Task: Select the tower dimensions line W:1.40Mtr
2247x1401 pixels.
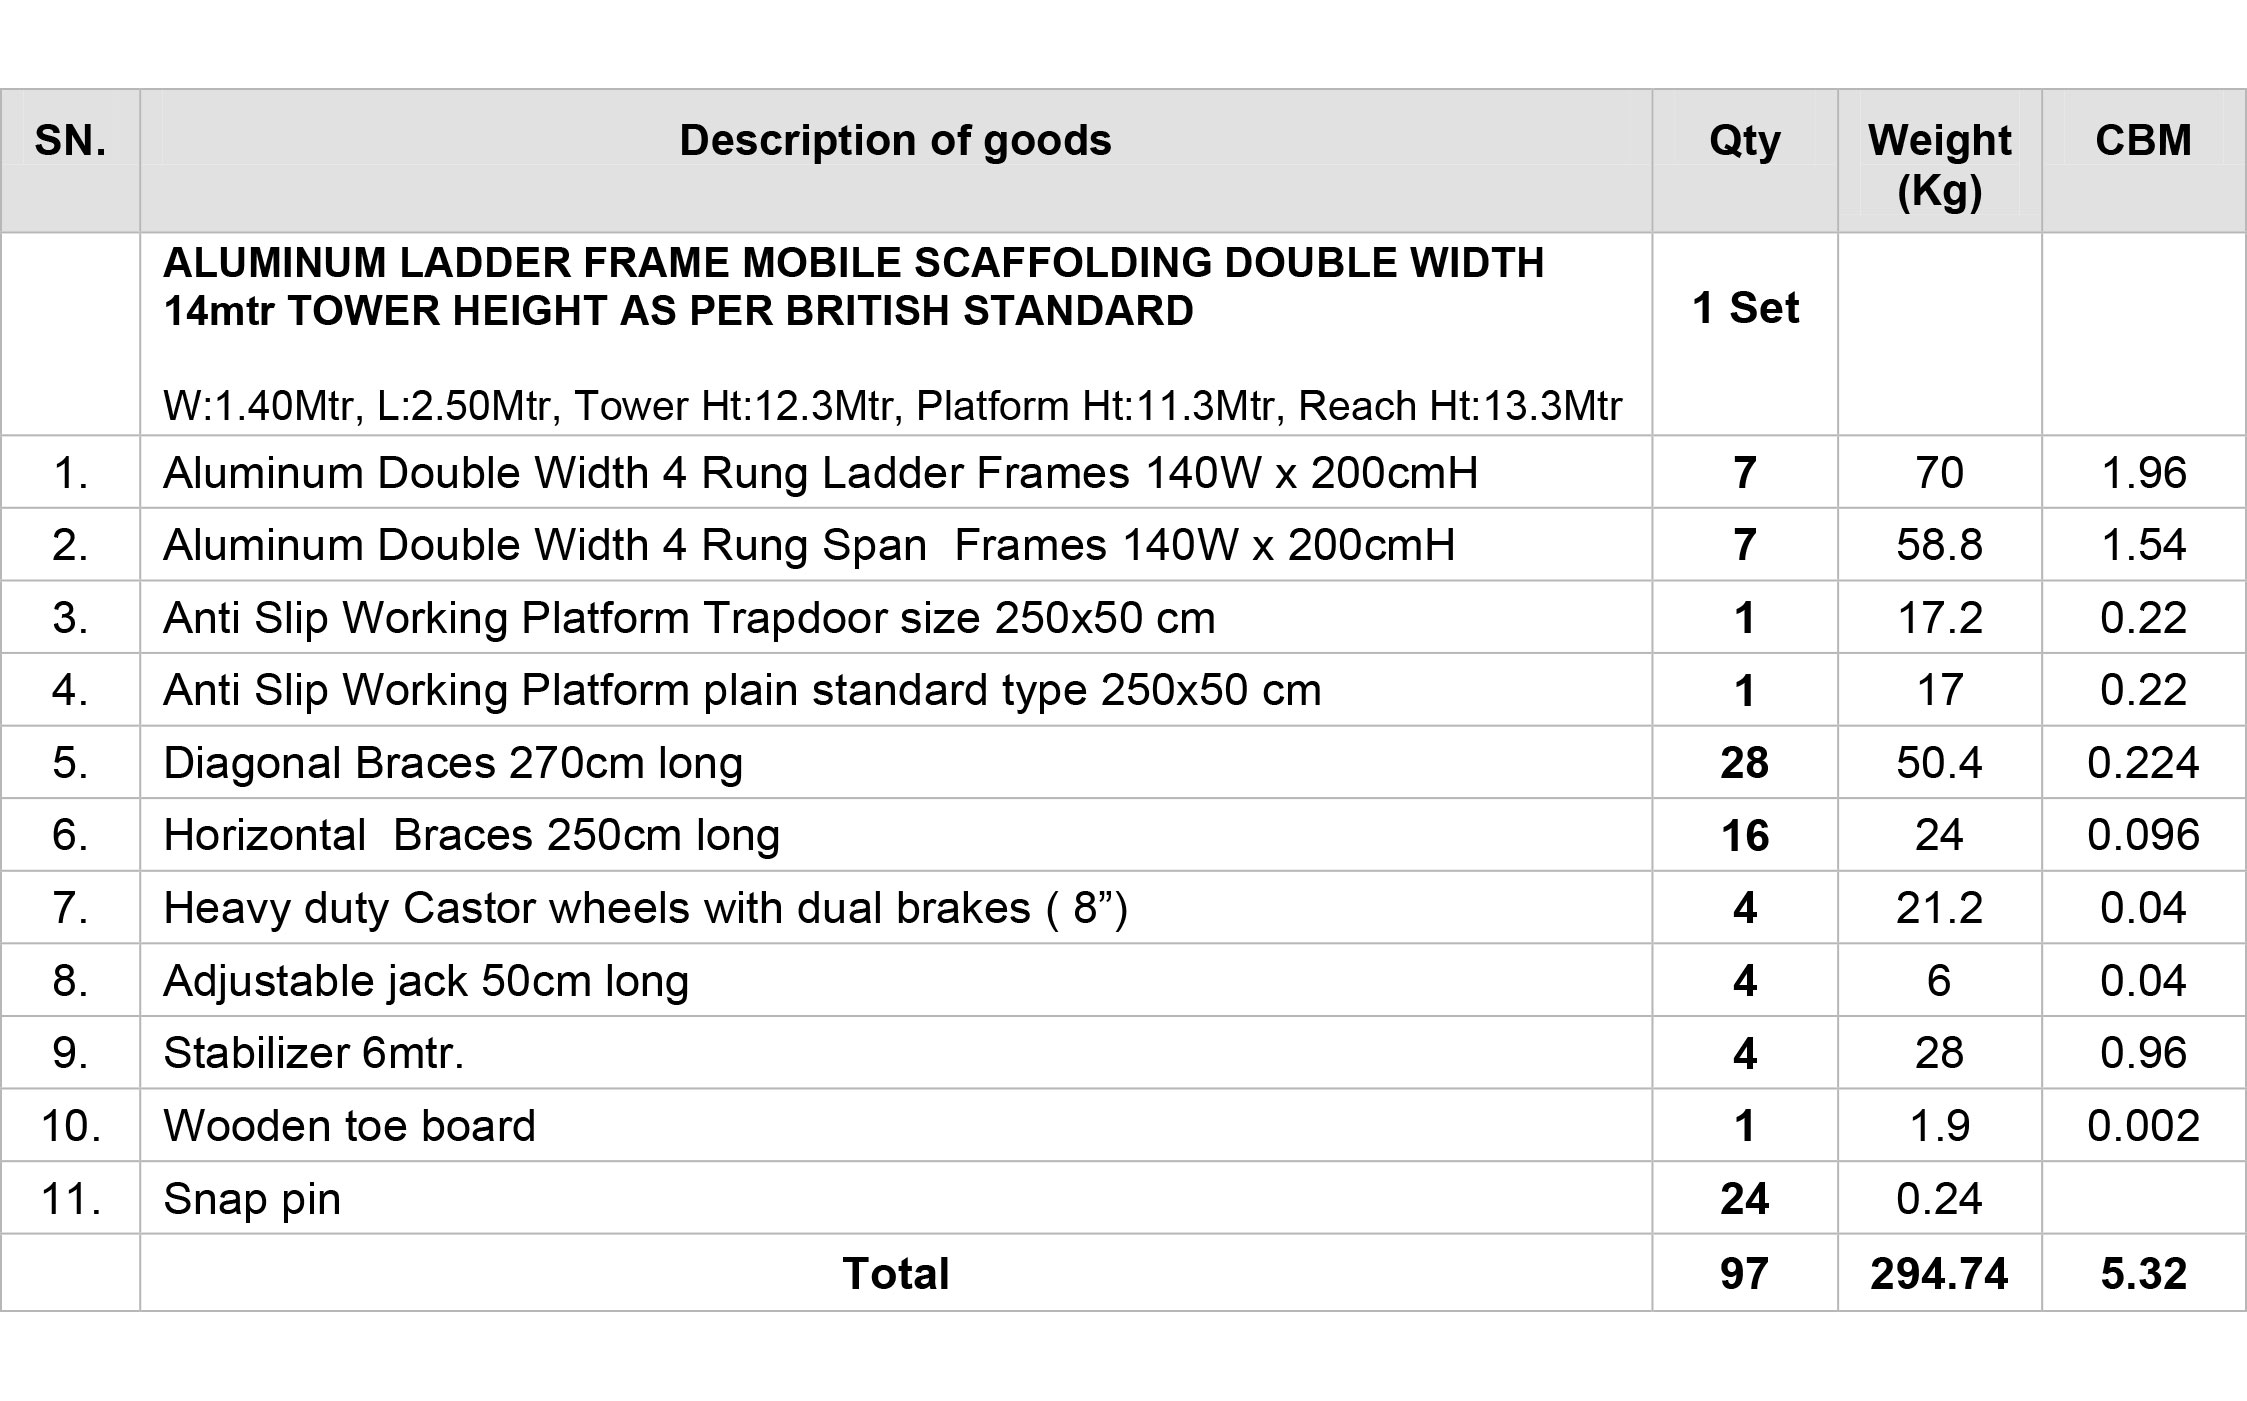Action: pos(892,406)
